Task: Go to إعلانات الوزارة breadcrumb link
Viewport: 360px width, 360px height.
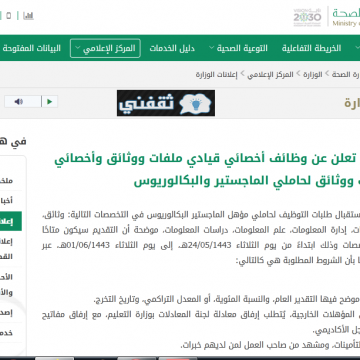Action: click(x=217, y=74)
